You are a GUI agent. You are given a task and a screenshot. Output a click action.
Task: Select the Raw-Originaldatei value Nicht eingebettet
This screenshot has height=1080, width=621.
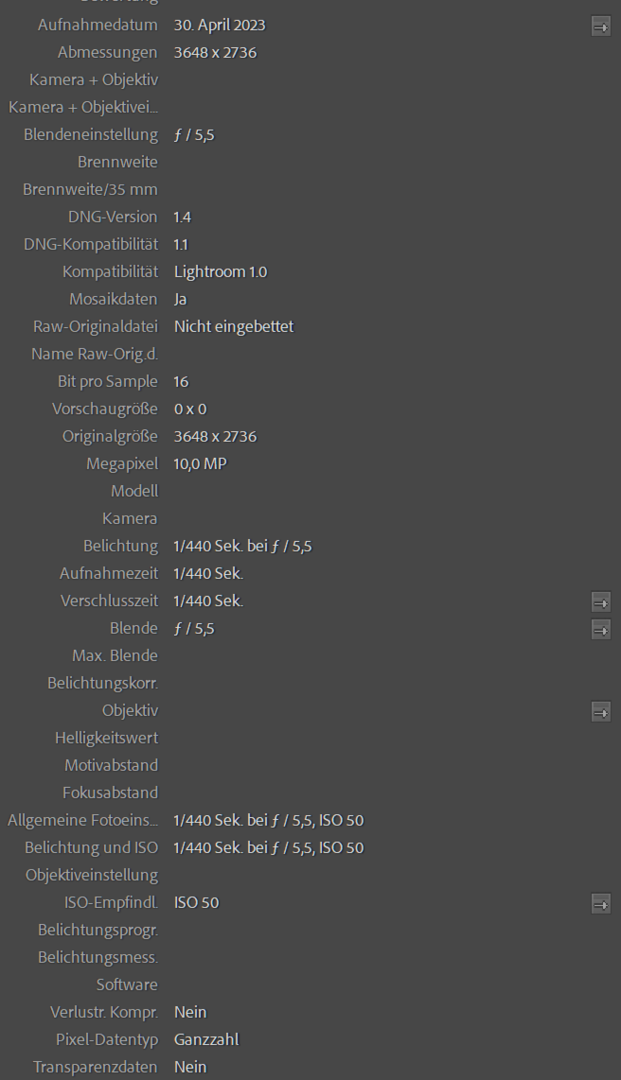[233, 326]
